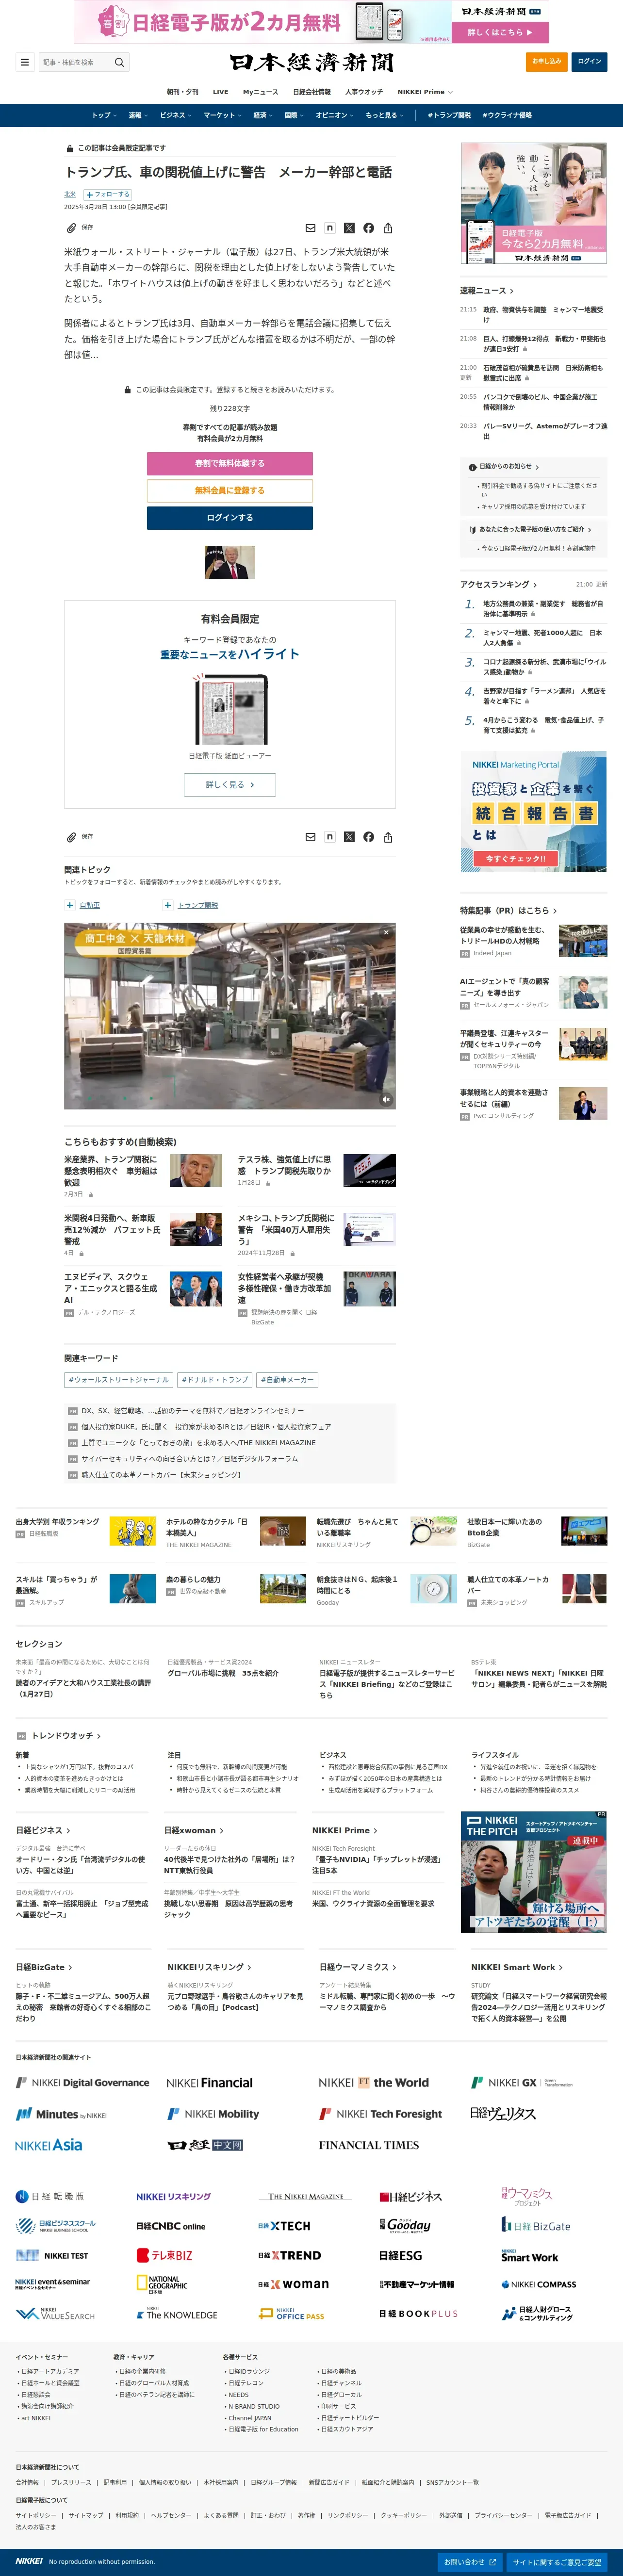Screen dimensions: 623x2576
Task: Open the 速報ニュース section heading
Action: pos(487,291)
